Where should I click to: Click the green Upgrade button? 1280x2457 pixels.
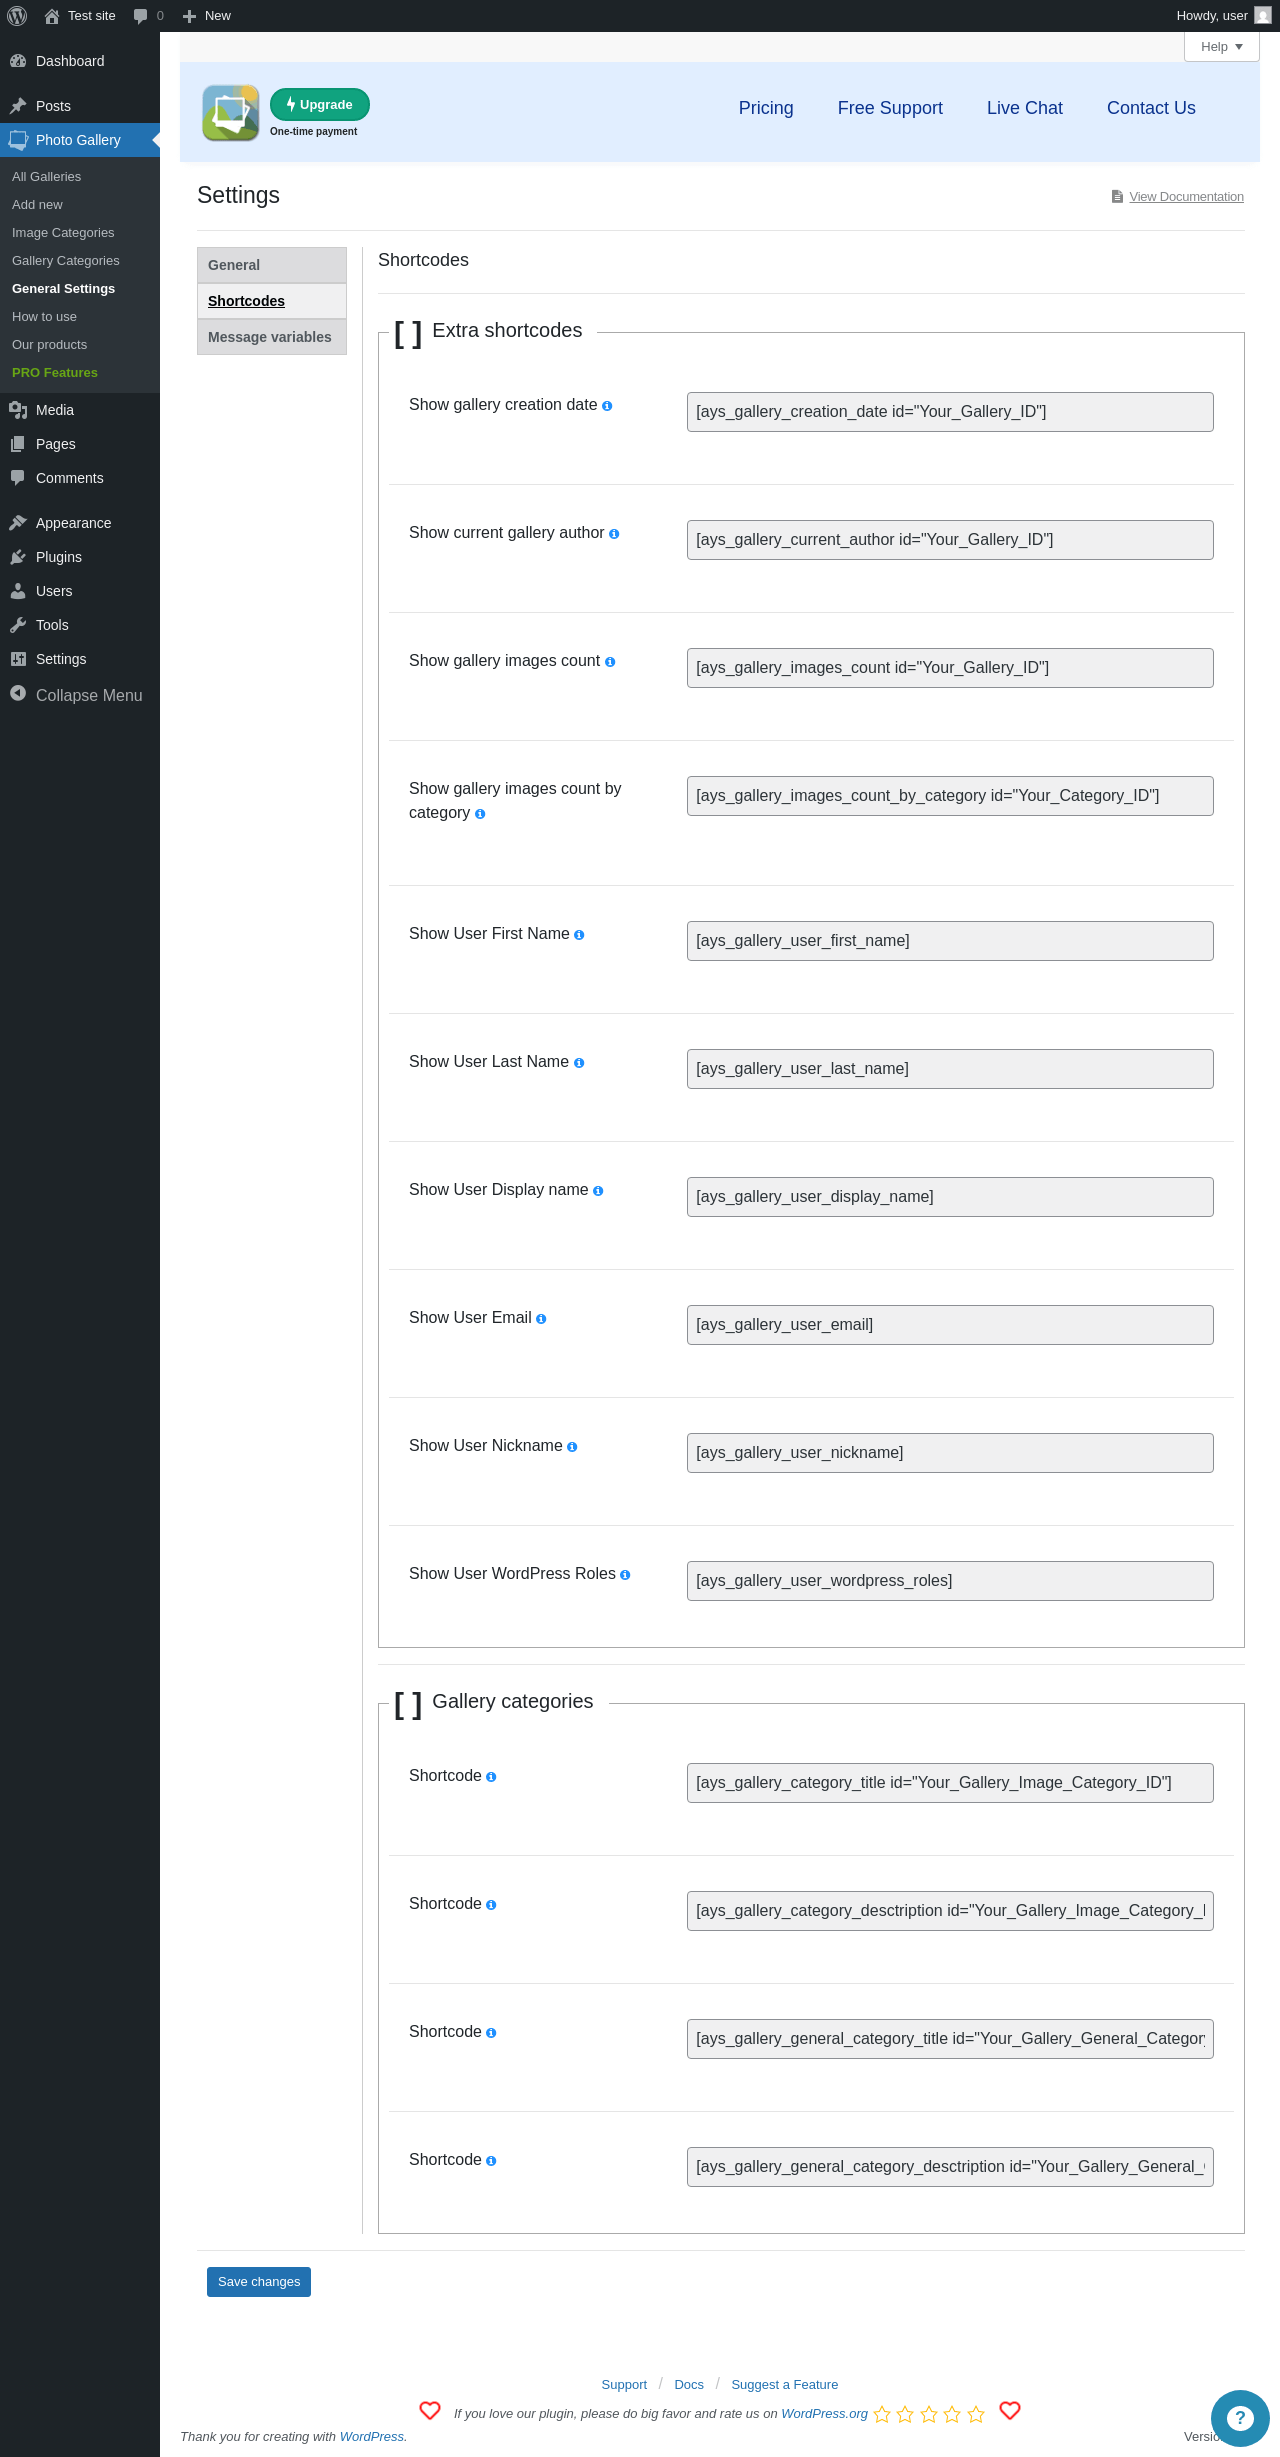pyautogui.click(x=320, y=105)
